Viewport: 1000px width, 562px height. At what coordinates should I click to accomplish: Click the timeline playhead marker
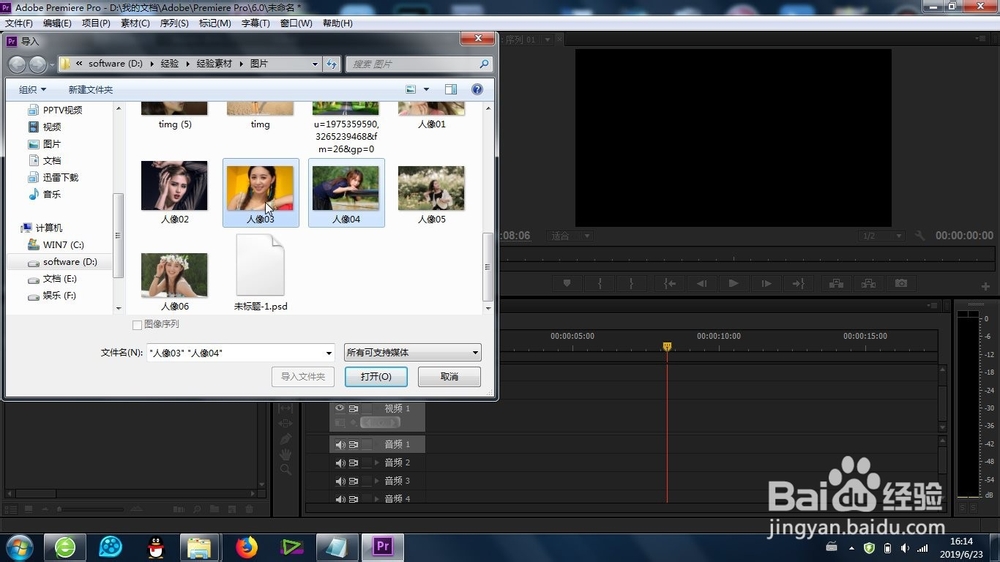[667, 346]
